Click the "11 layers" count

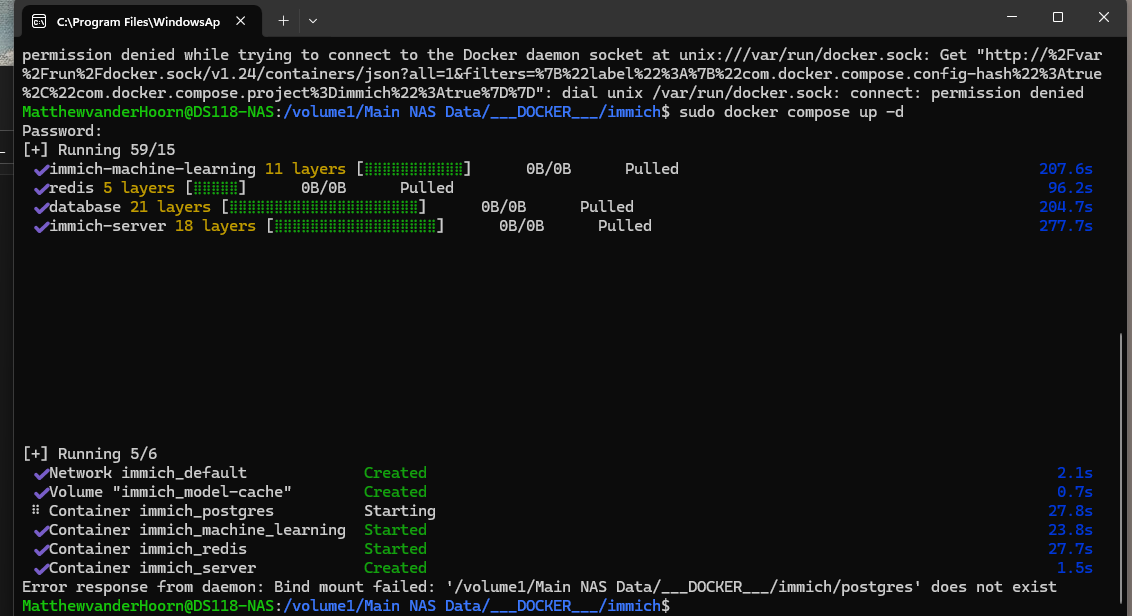305,169
